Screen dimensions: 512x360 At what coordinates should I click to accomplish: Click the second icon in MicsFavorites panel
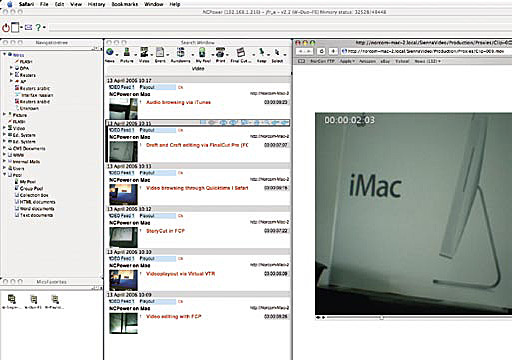tap(34, 299)
